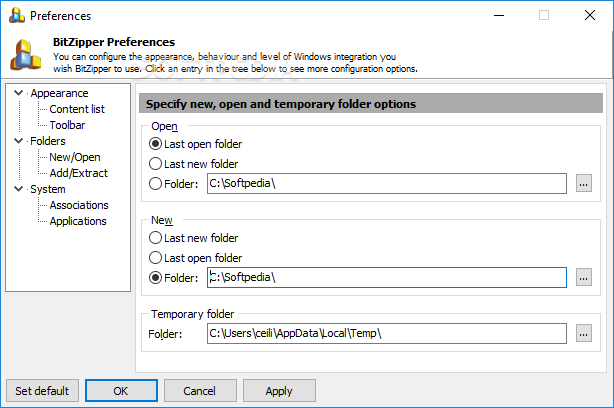Image resolution: width=614 pixels, height=408 pixels.
Task: Click the 'Specify new, open and temporary folder options' header
Action: click(x=371, y=103)
